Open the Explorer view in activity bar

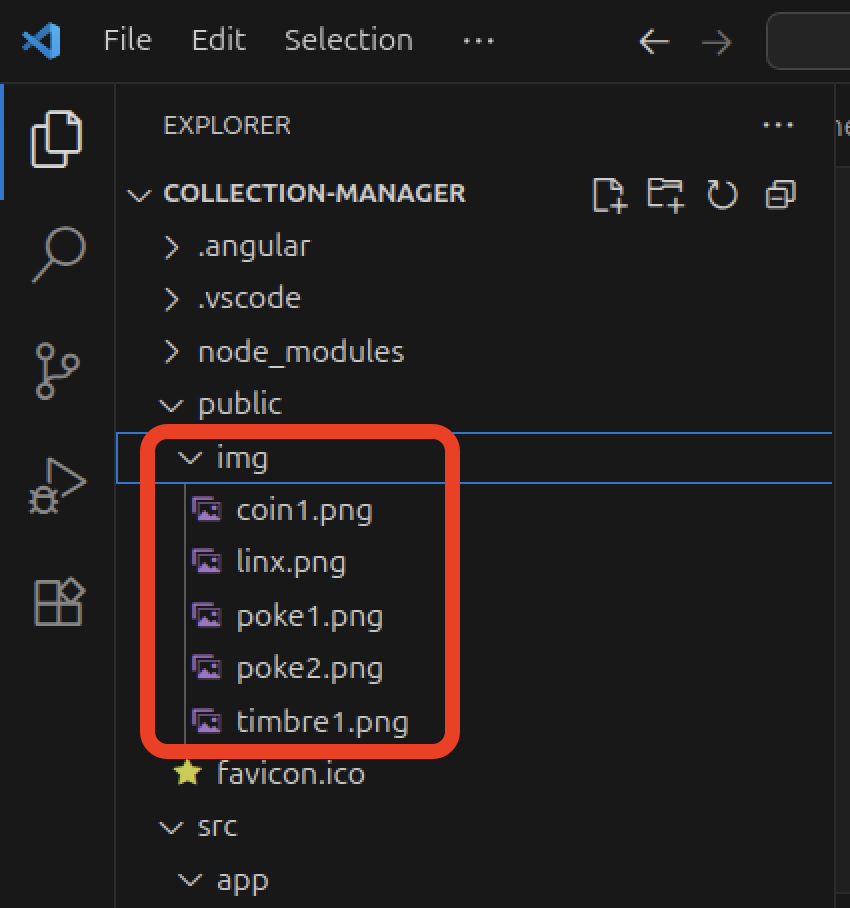(x=57, y=139)
